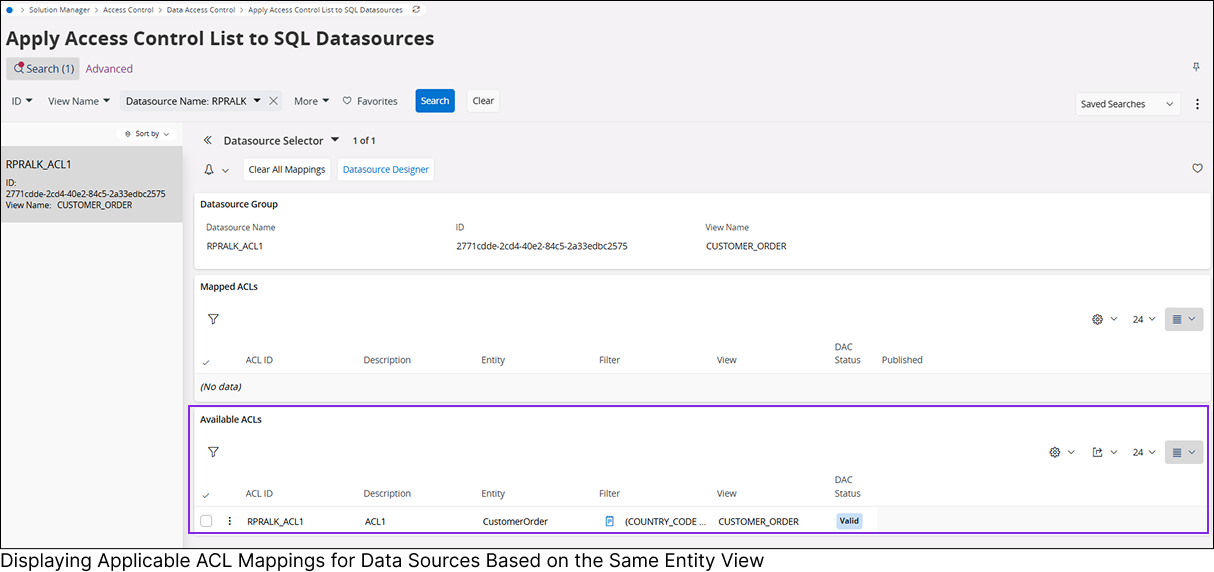Open the Datasource Designer link

coord(386,169)
